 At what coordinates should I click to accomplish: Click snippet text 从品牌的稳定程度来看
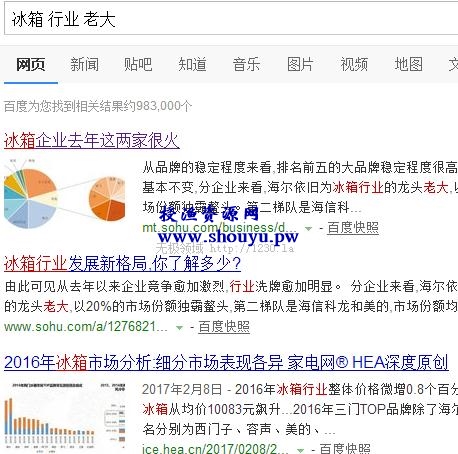coord(207,167)
